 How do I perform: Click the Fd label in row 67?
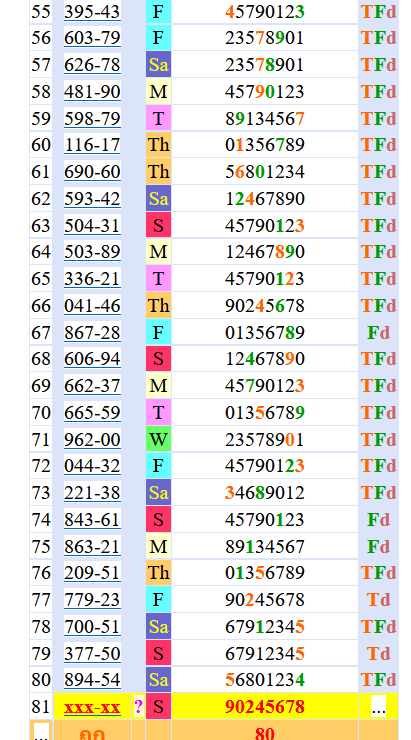tap(378, 333)
